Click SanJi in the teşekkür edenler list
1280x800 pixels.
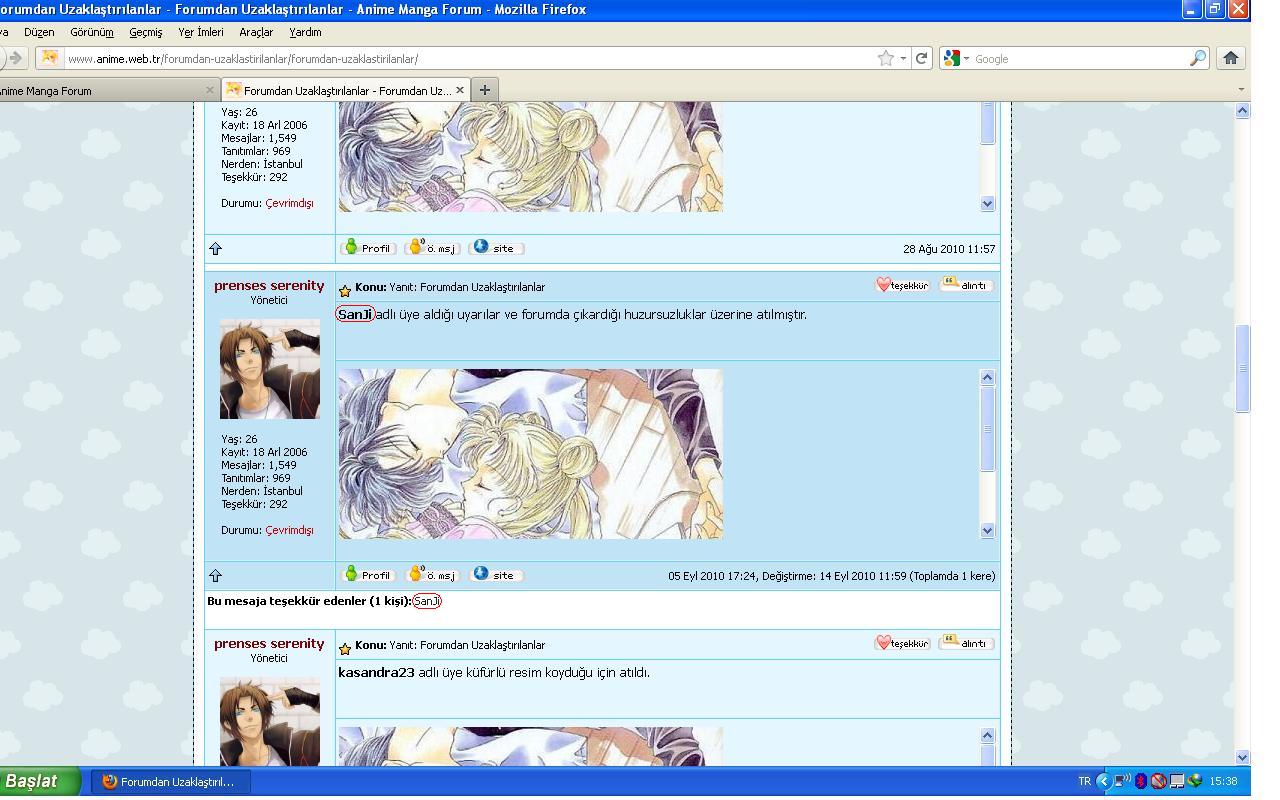(427, 601)
